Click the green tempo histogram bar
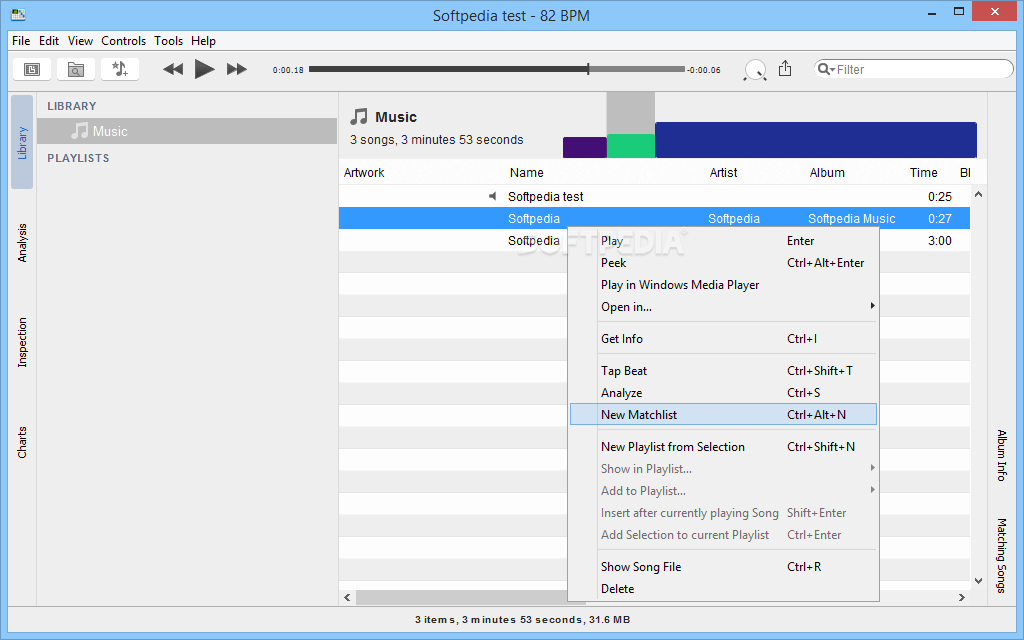The height and width of the screenshot is (640, 1024). [x=631, y=146]
